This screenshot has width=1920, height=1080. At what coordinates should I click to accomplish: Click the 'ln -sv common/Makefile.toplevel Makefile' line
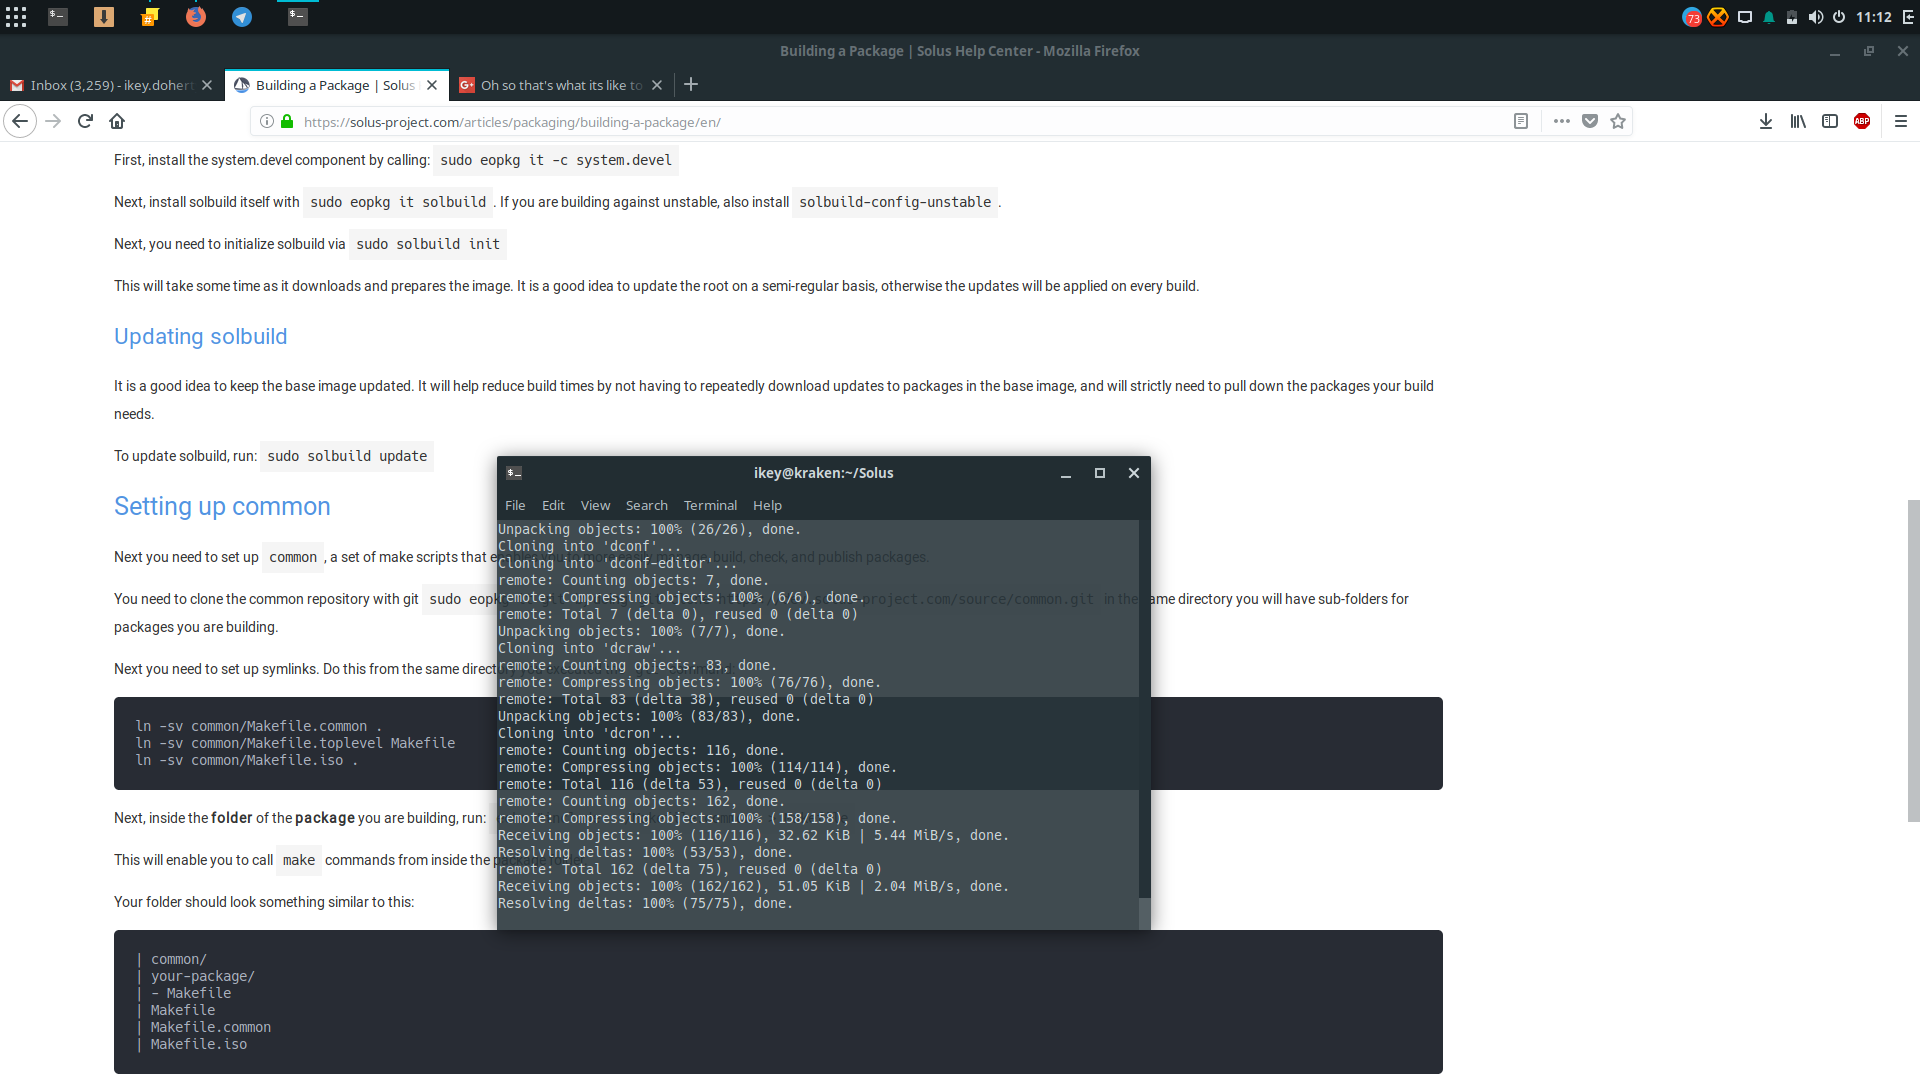pyautogui.click(x=295, y=743)
